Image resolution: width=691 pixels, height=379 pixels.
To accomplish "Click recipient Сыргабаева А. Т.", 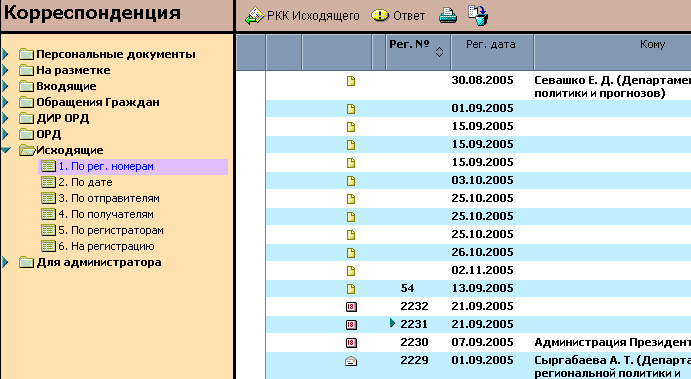I will tap(613, 367).
